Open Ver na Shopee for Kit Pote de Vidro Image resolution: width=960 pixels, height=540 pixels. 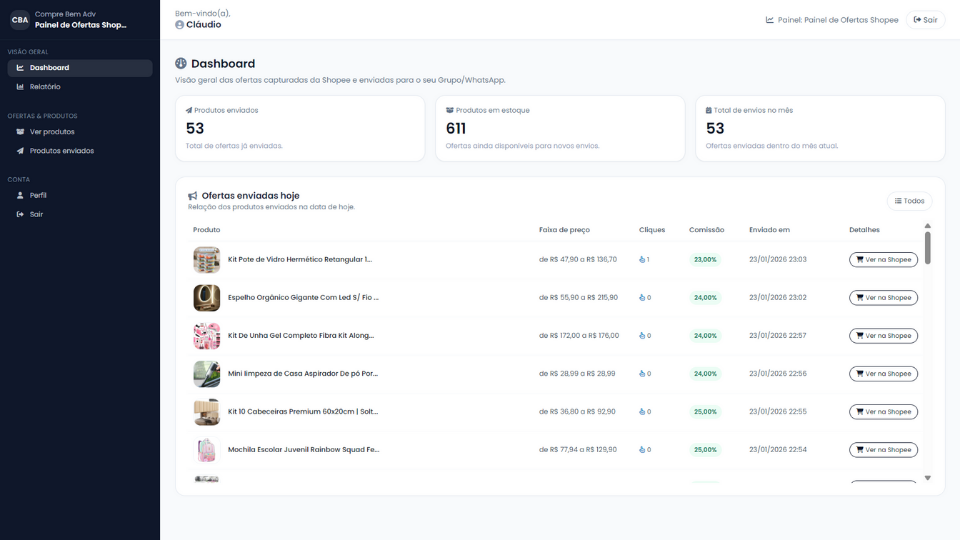[883, 260]
